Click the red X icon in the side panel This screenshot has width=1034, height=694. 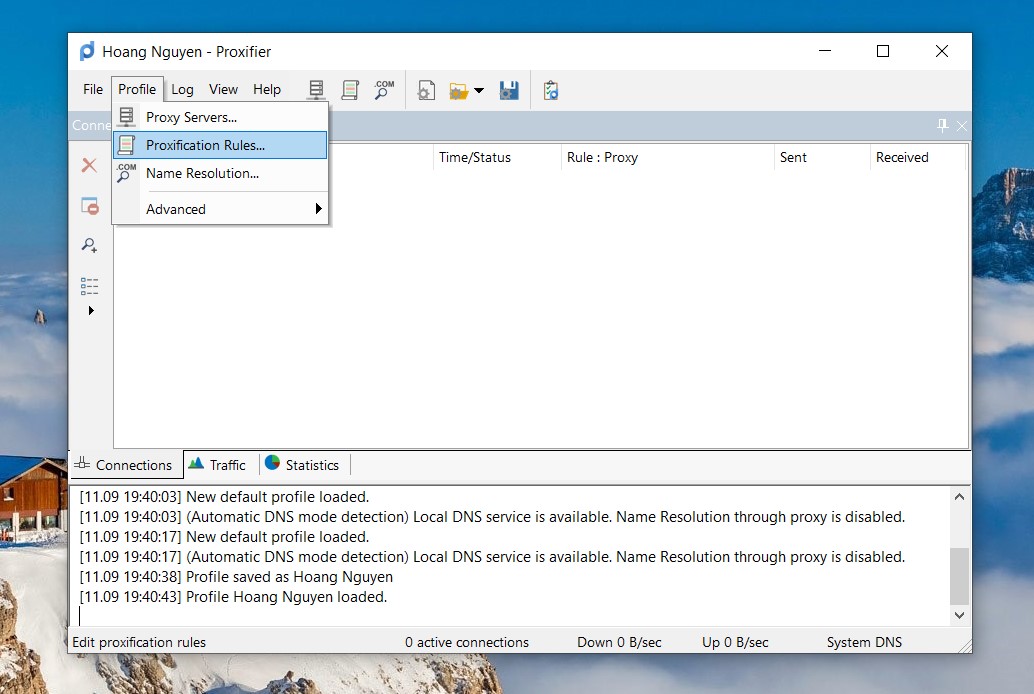pyautogui.click(x=89, y=166)
